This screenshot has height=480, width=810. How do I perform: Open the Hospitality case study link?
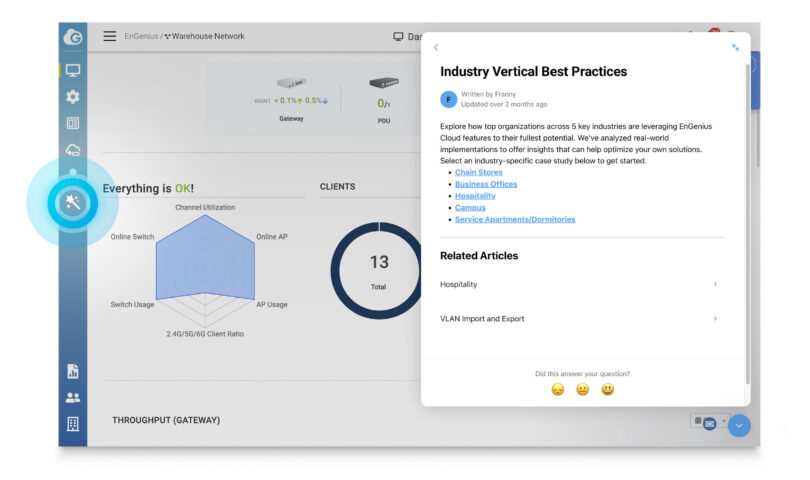pos(475,196)
